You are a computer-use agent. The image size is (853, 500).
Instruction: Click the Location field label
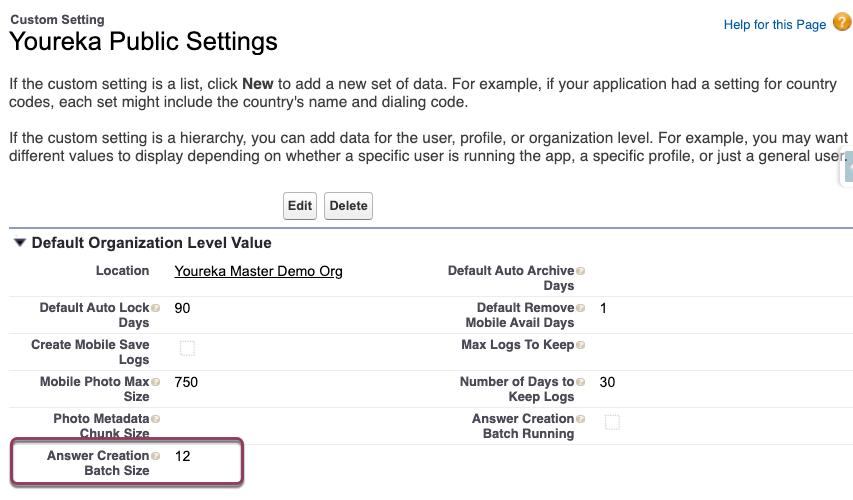point(122,270)
